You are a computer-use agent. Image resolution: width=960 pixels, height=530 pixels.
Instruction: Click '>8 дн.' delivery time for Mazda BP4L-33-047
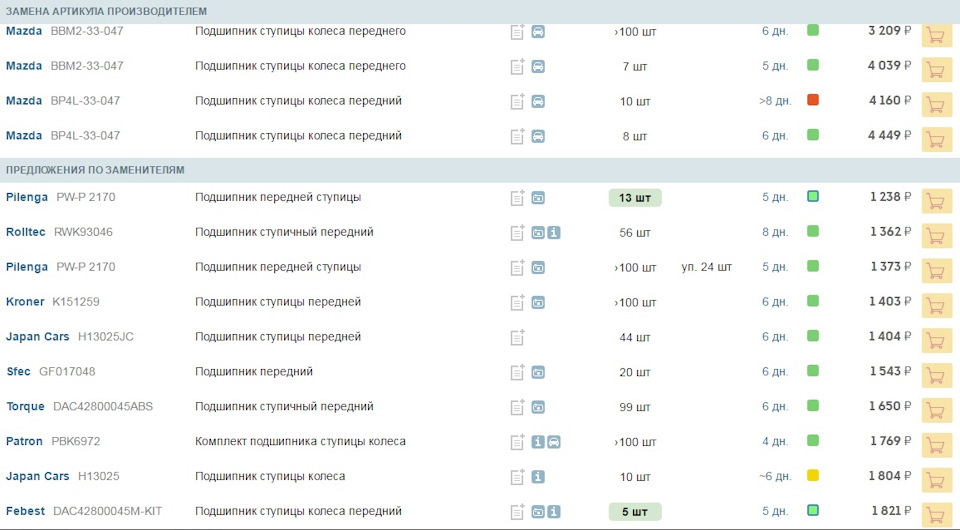(x=775, y=102)
